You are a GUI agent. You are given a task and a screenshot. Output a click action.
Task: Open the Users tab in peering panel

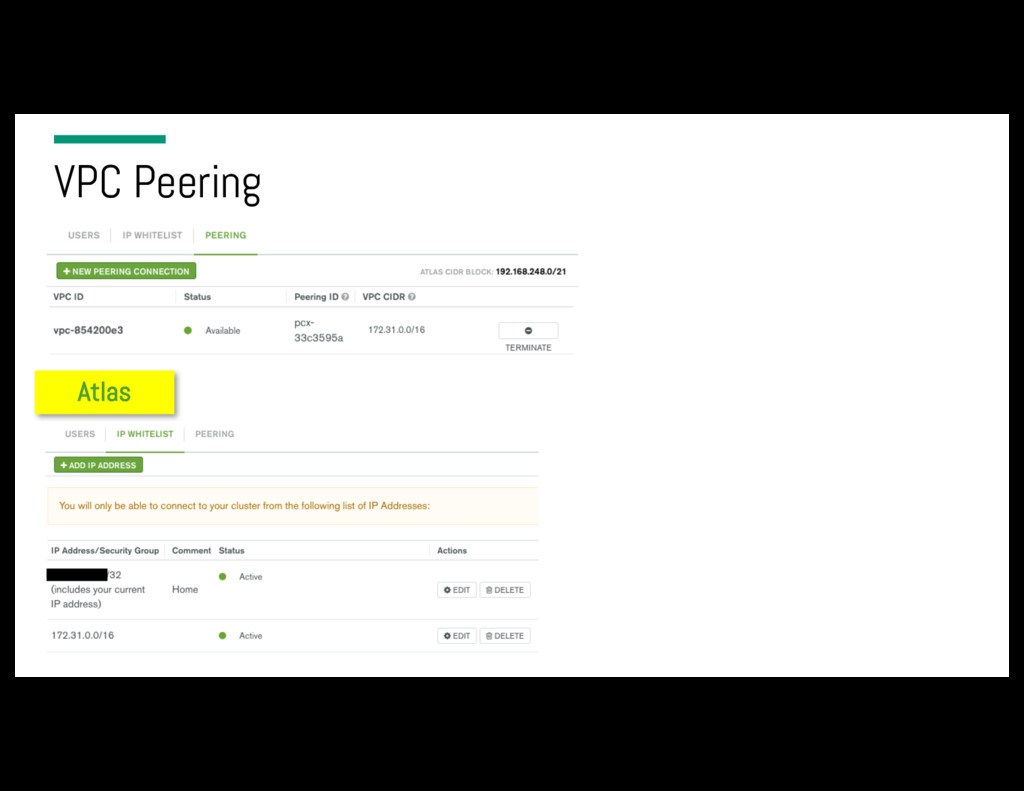tap(84, 235)
